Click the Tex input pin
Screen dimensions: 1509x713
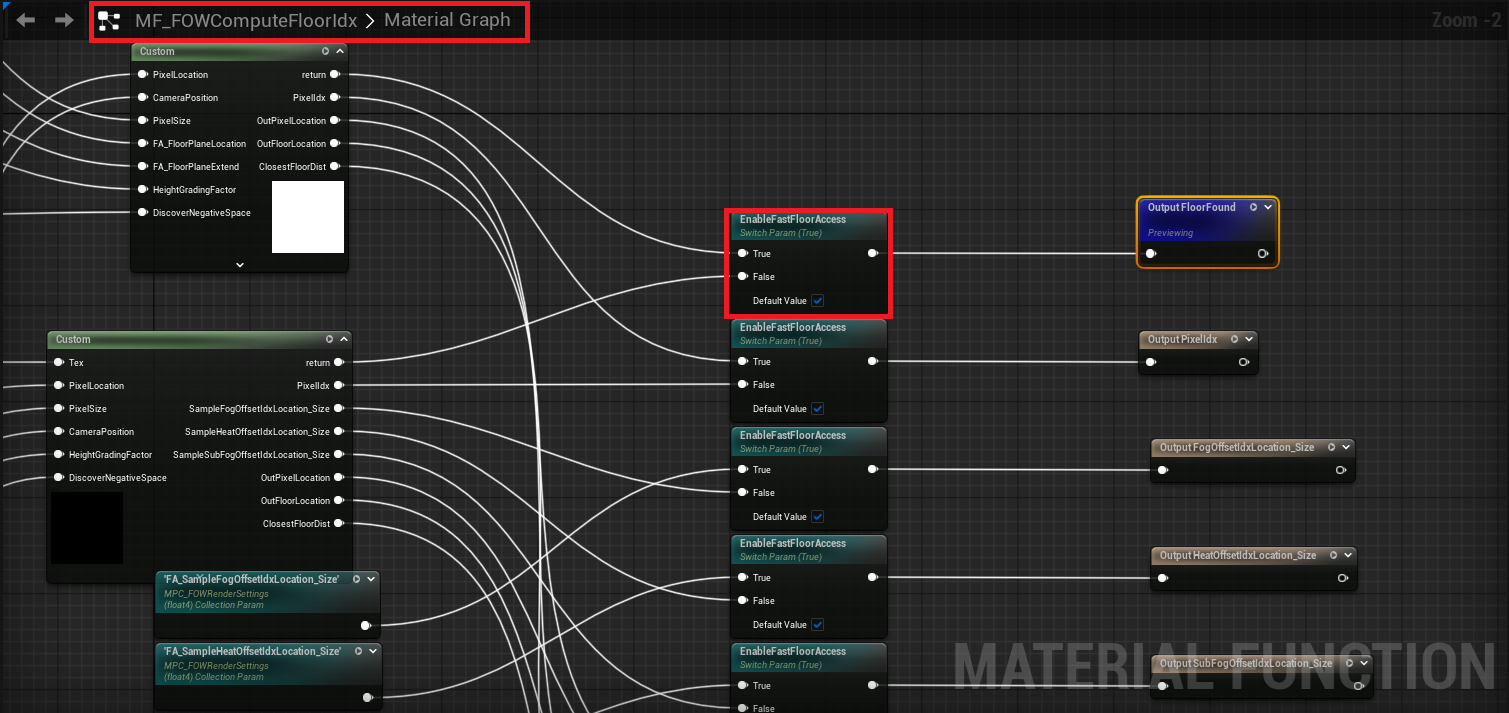(x=59, y=363)
